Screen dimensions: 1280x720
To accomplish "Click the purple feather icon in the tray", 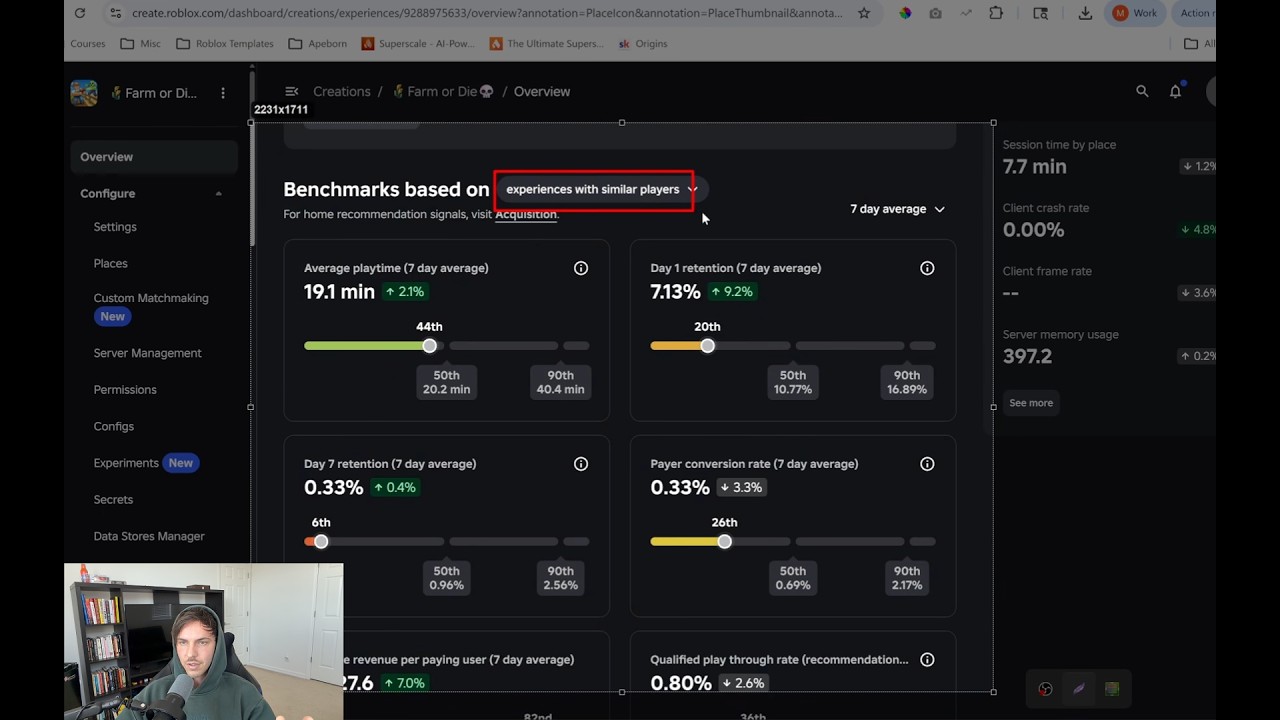I will point(1079,689).
